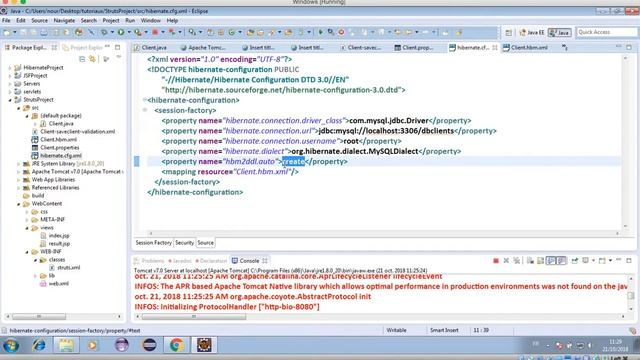640x360 pixels.
Task: Click the Open Perspective icon
Action: 509,32
